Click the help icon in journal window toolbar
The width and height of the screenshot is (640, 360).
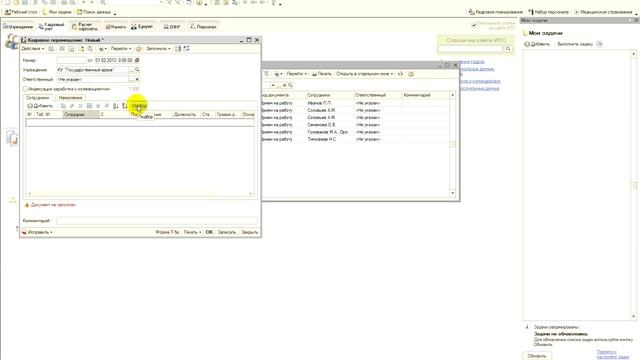pos(411,74)
